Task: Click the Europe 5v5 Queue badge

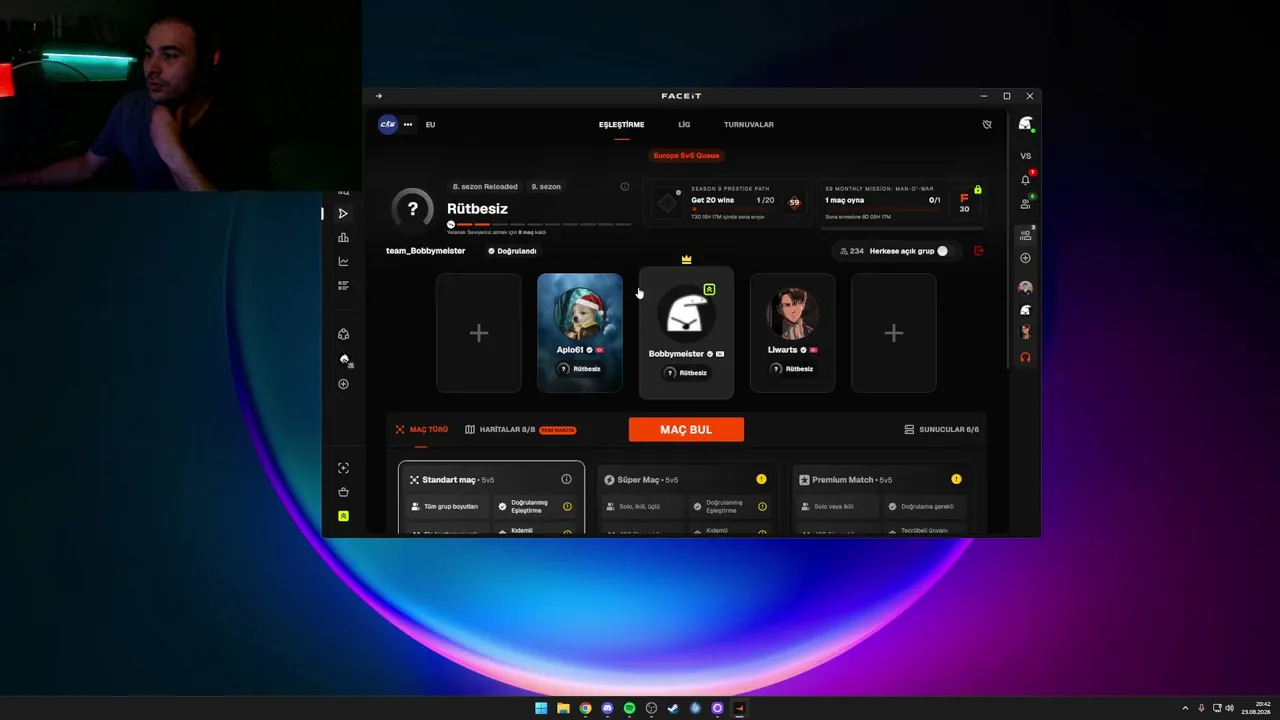Action: pyautogui.click(x=686, y=155)
